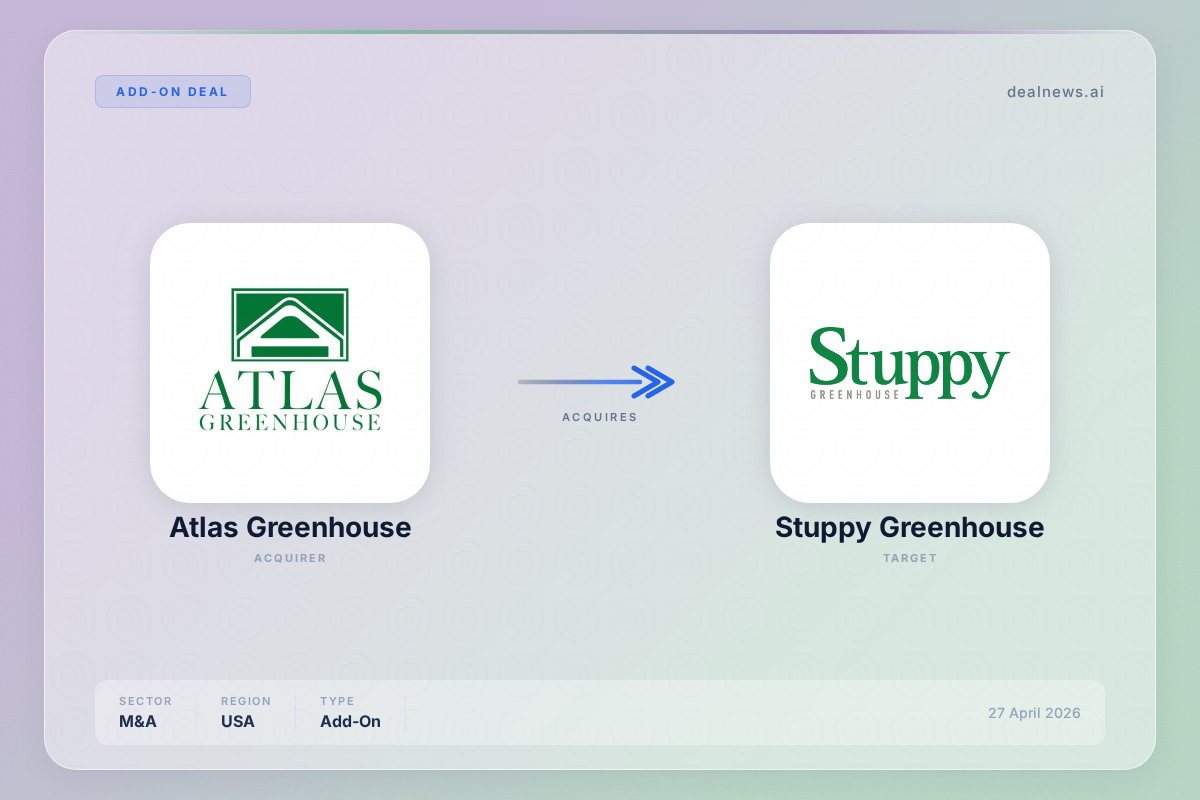Image resolution: width=1200 pixels, height=800 pixels.
Task: Select the M&A sector value
Action: [138, 721]
